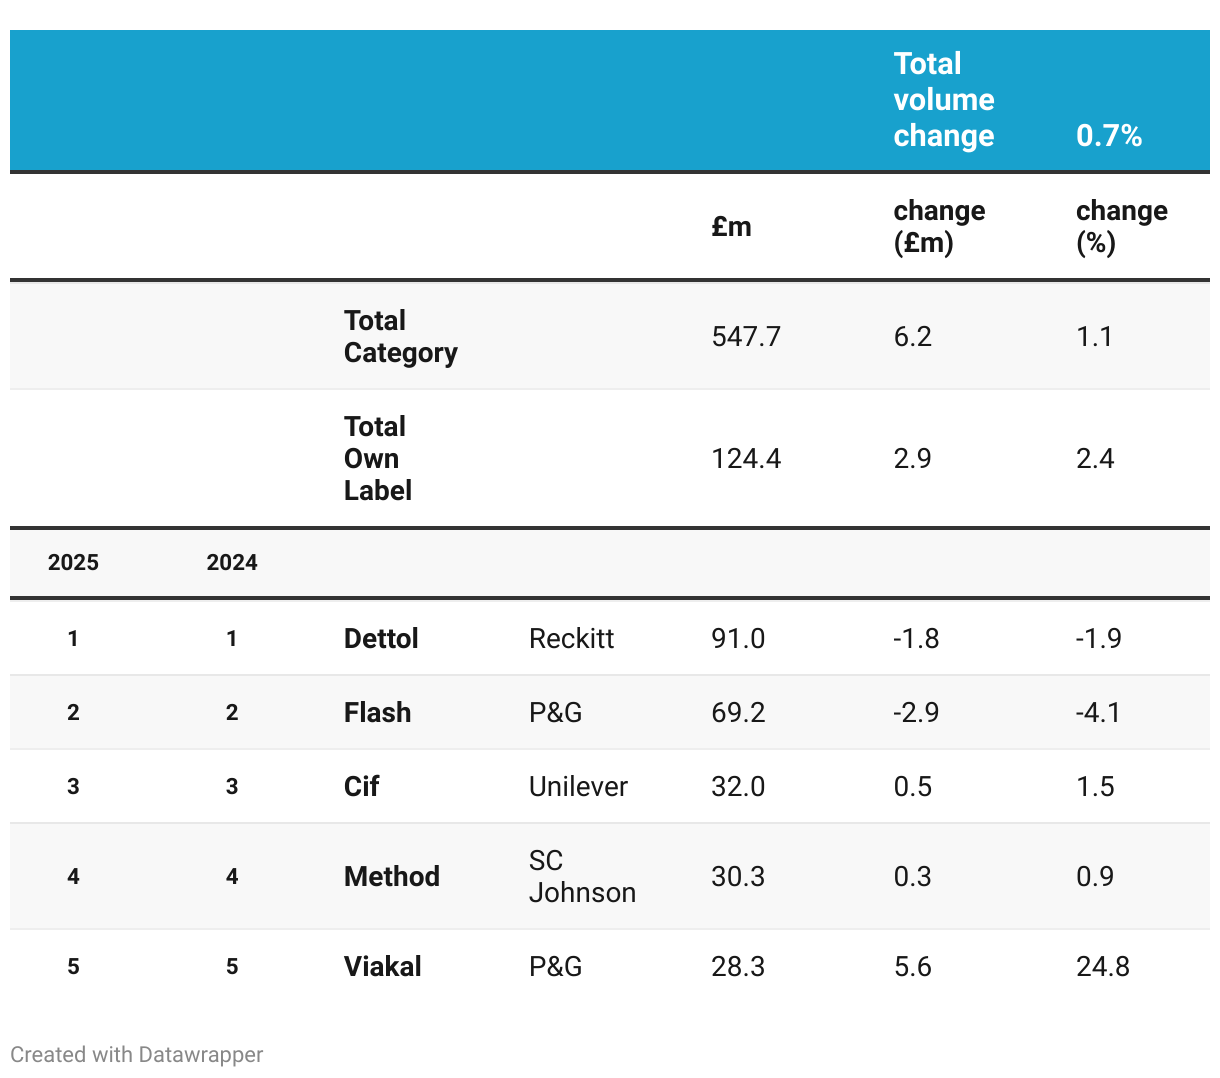Screen dimensions: 1220x1078
Task: Click Viakal's 24.8 percent change value
Action: point(1103,966)
